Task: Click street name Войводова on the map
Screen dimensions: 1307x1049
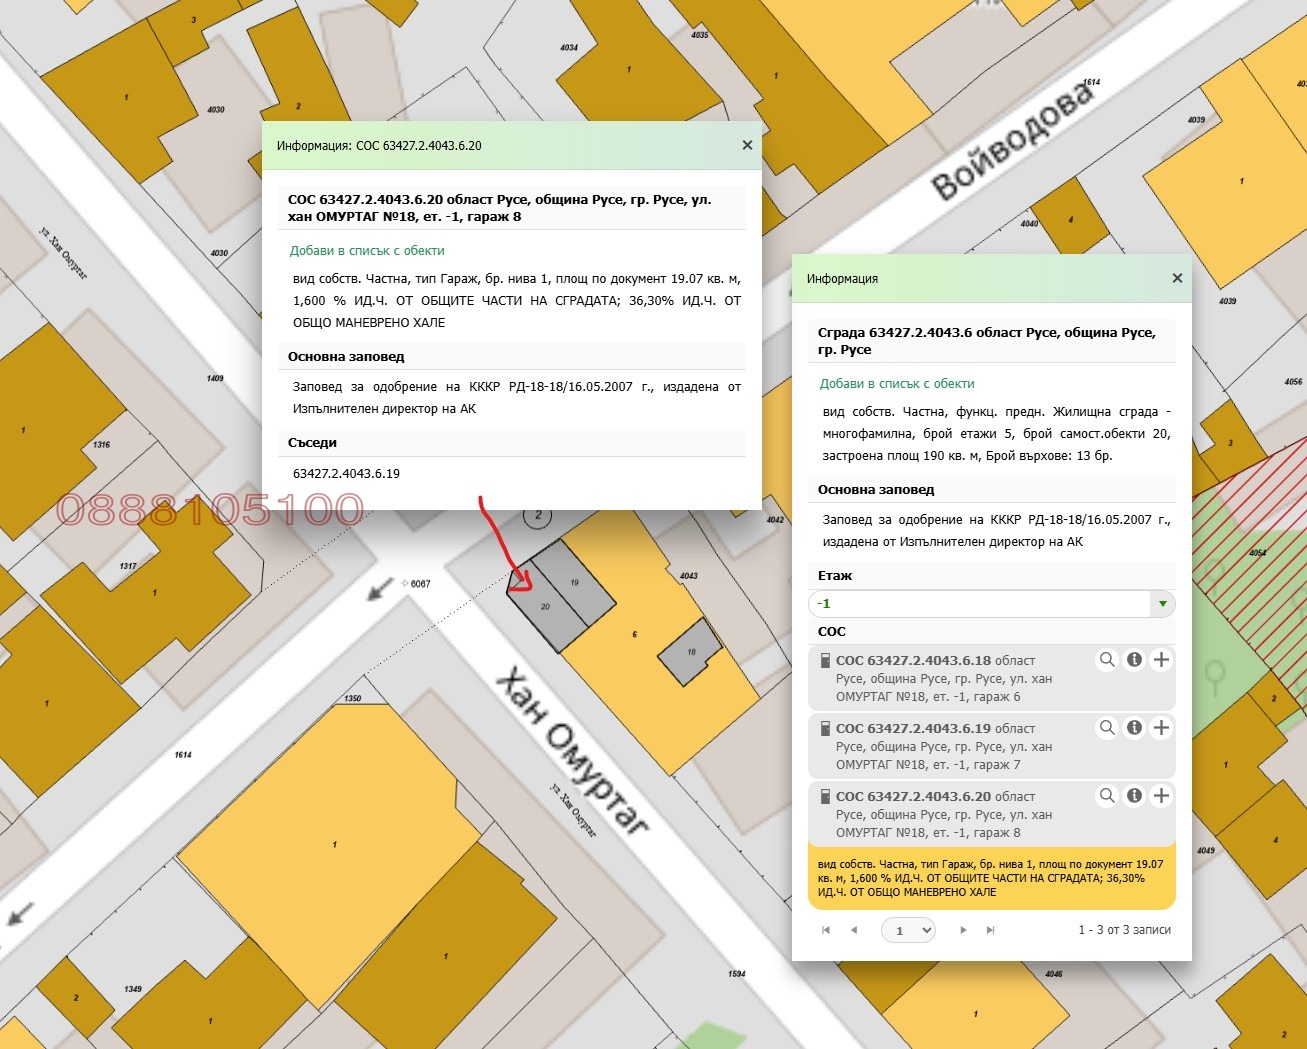Action: [1013, 140]
